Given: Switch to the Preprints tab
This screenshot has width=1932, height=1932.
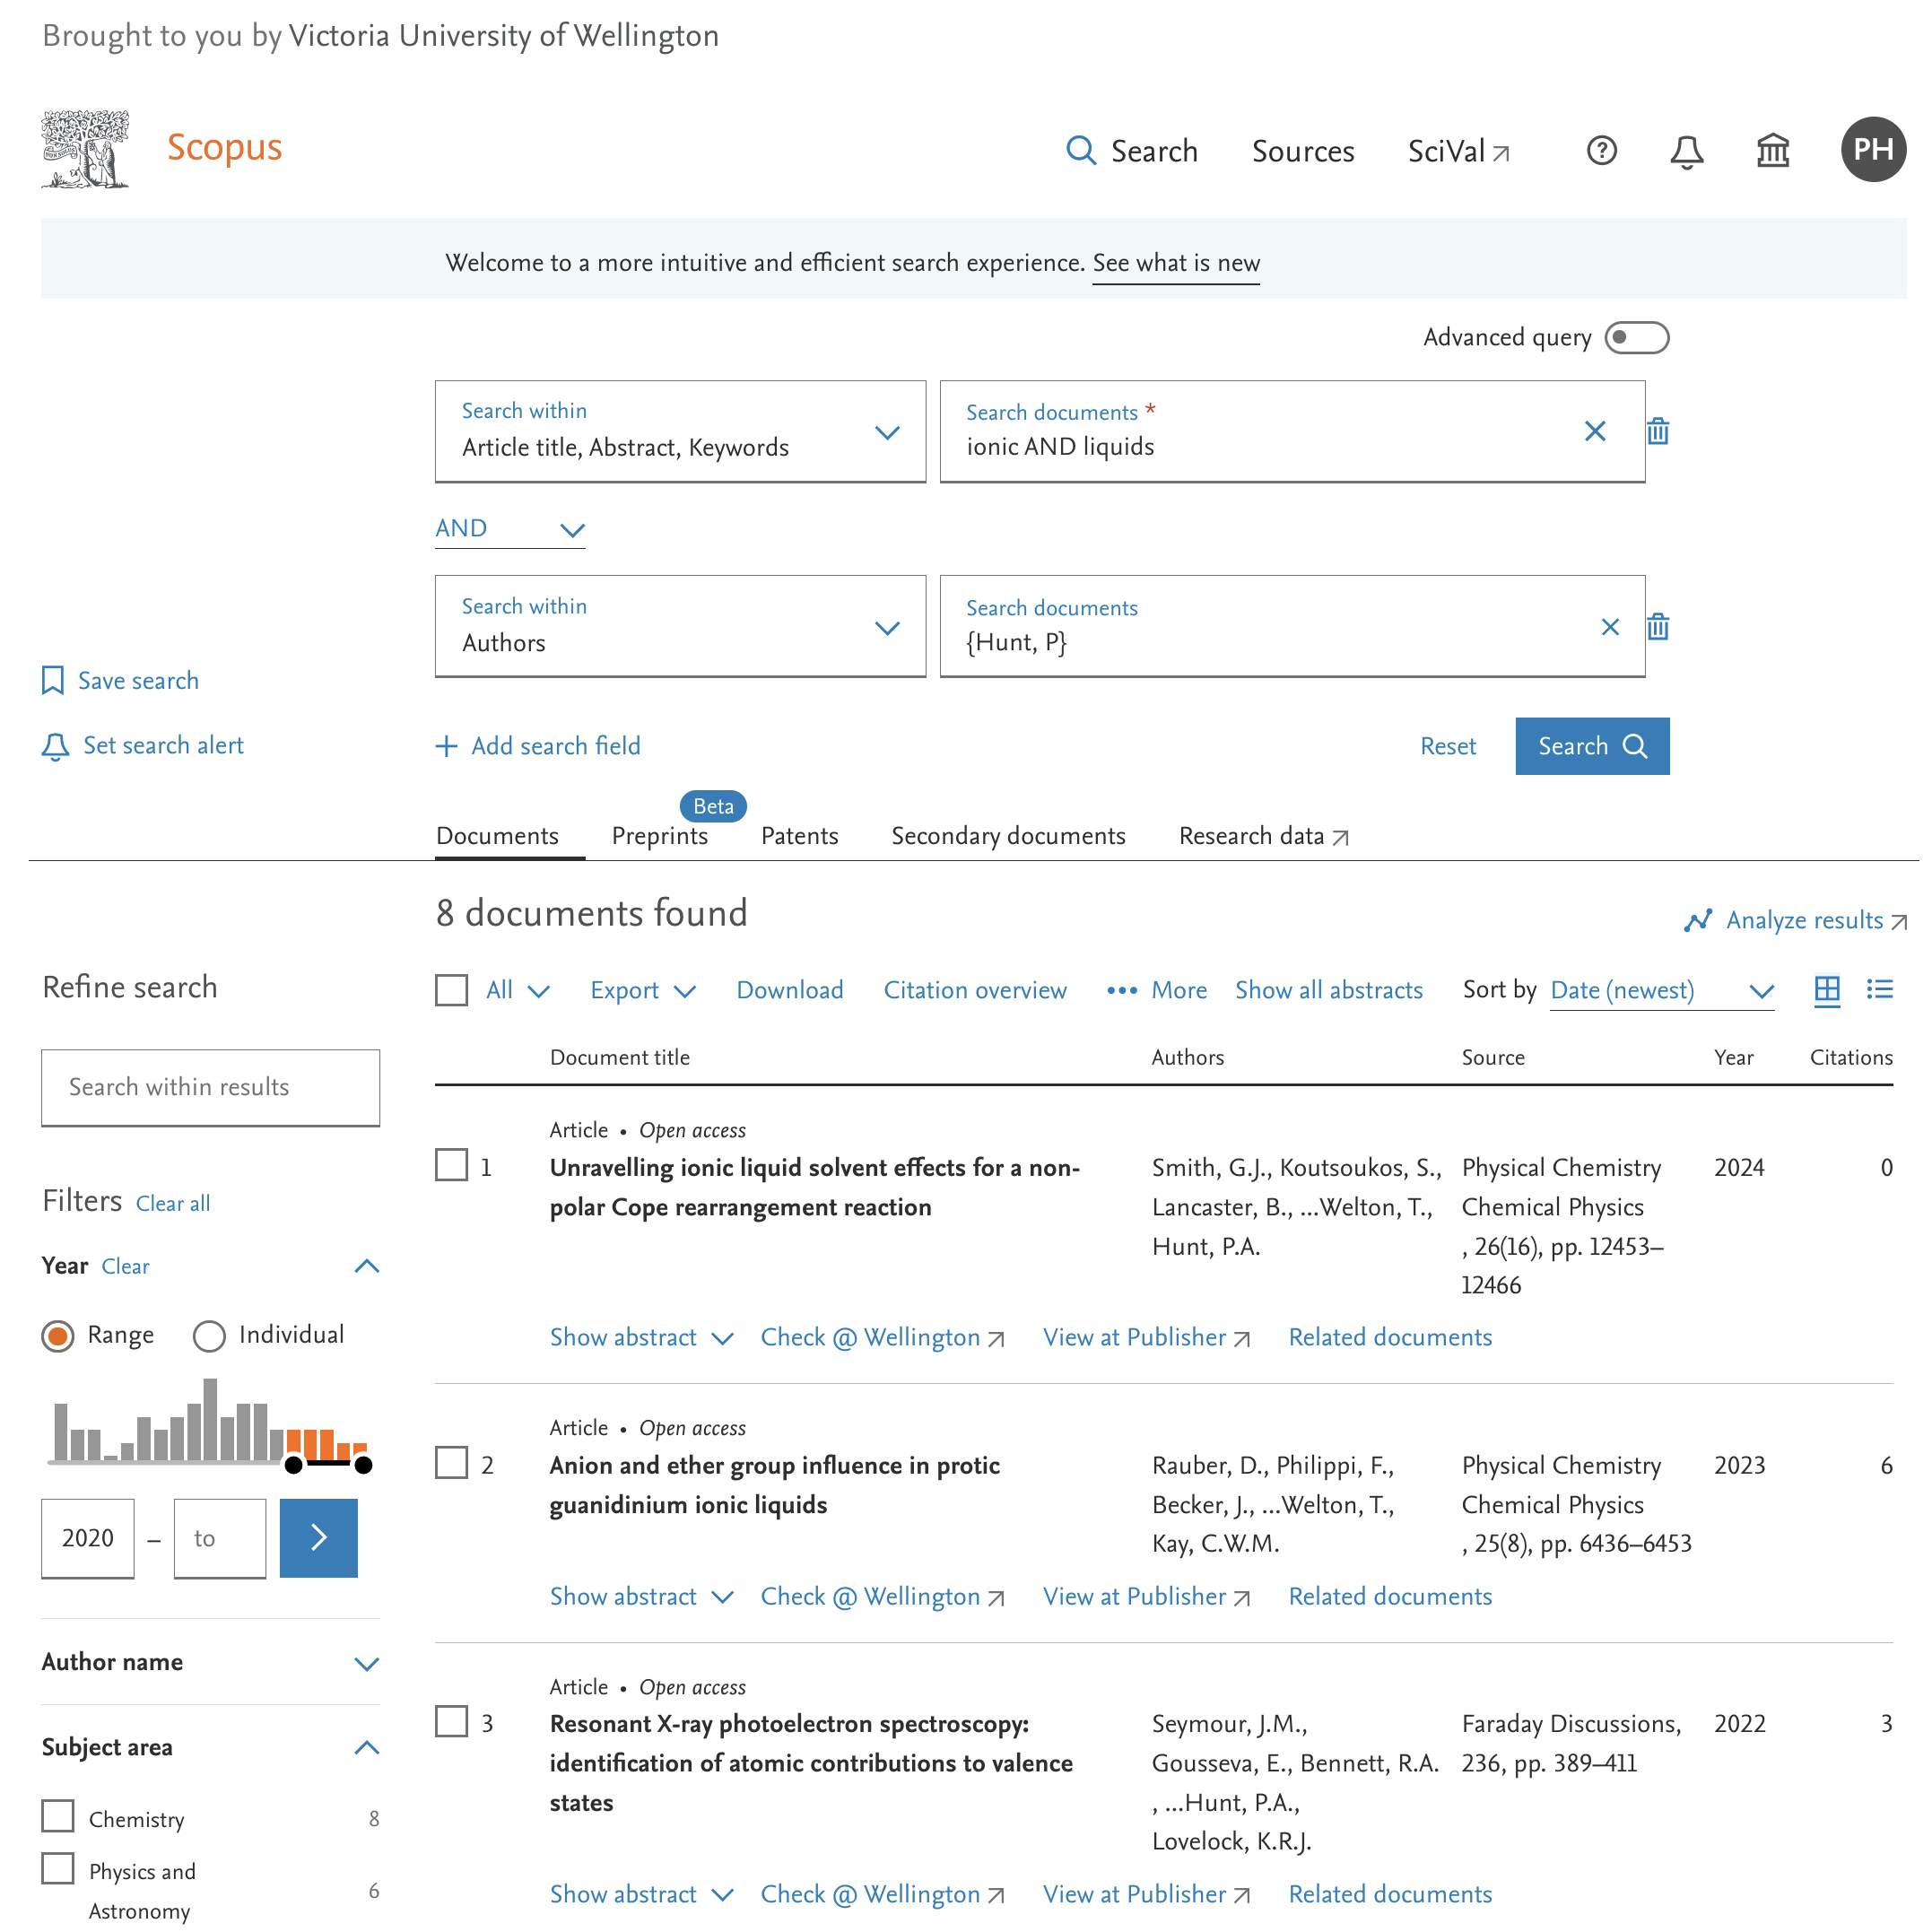Looking at the screenshot, I should click(659, 836).
